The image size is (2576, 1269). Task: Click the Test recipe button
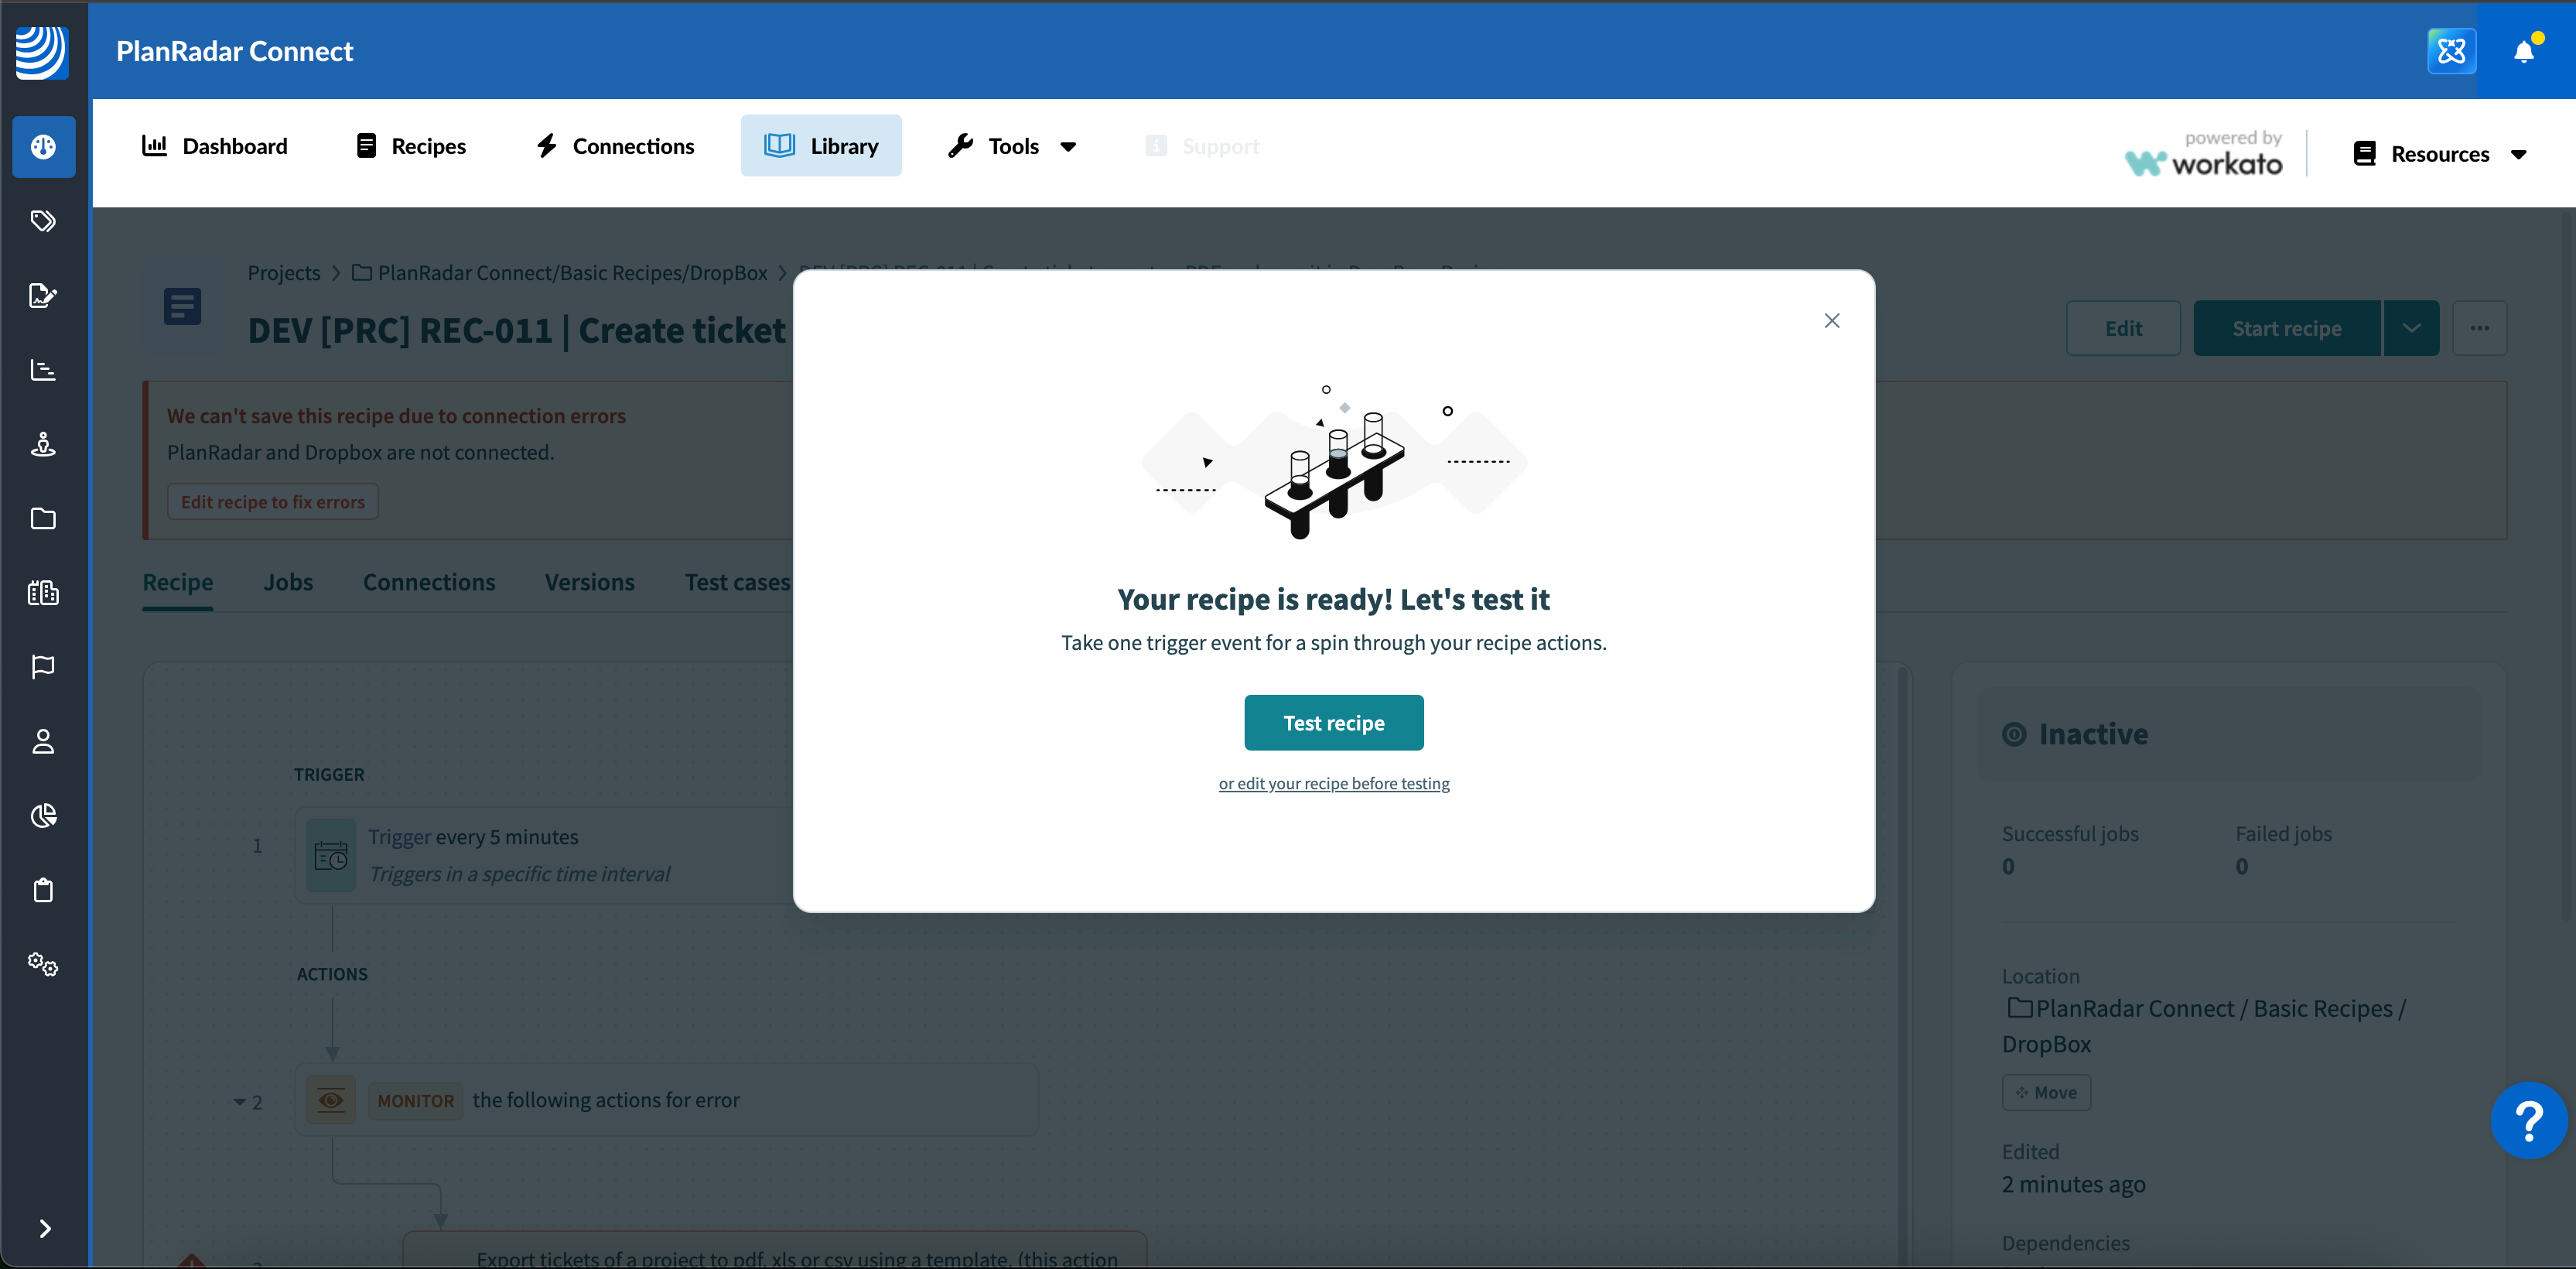coord(1333,722)
